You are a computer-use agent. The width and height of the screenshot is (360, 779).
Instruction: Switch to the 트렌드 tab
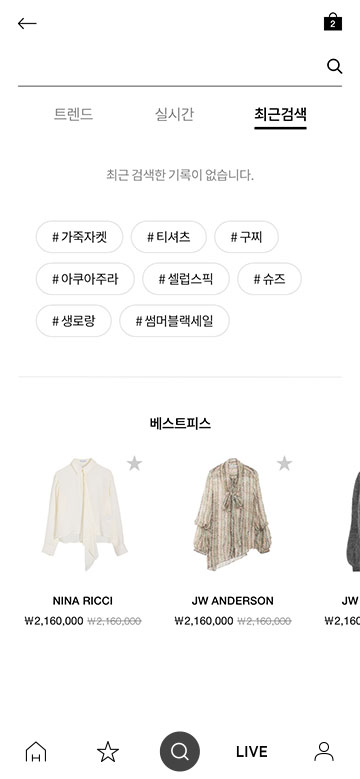[x=73, y=114]
